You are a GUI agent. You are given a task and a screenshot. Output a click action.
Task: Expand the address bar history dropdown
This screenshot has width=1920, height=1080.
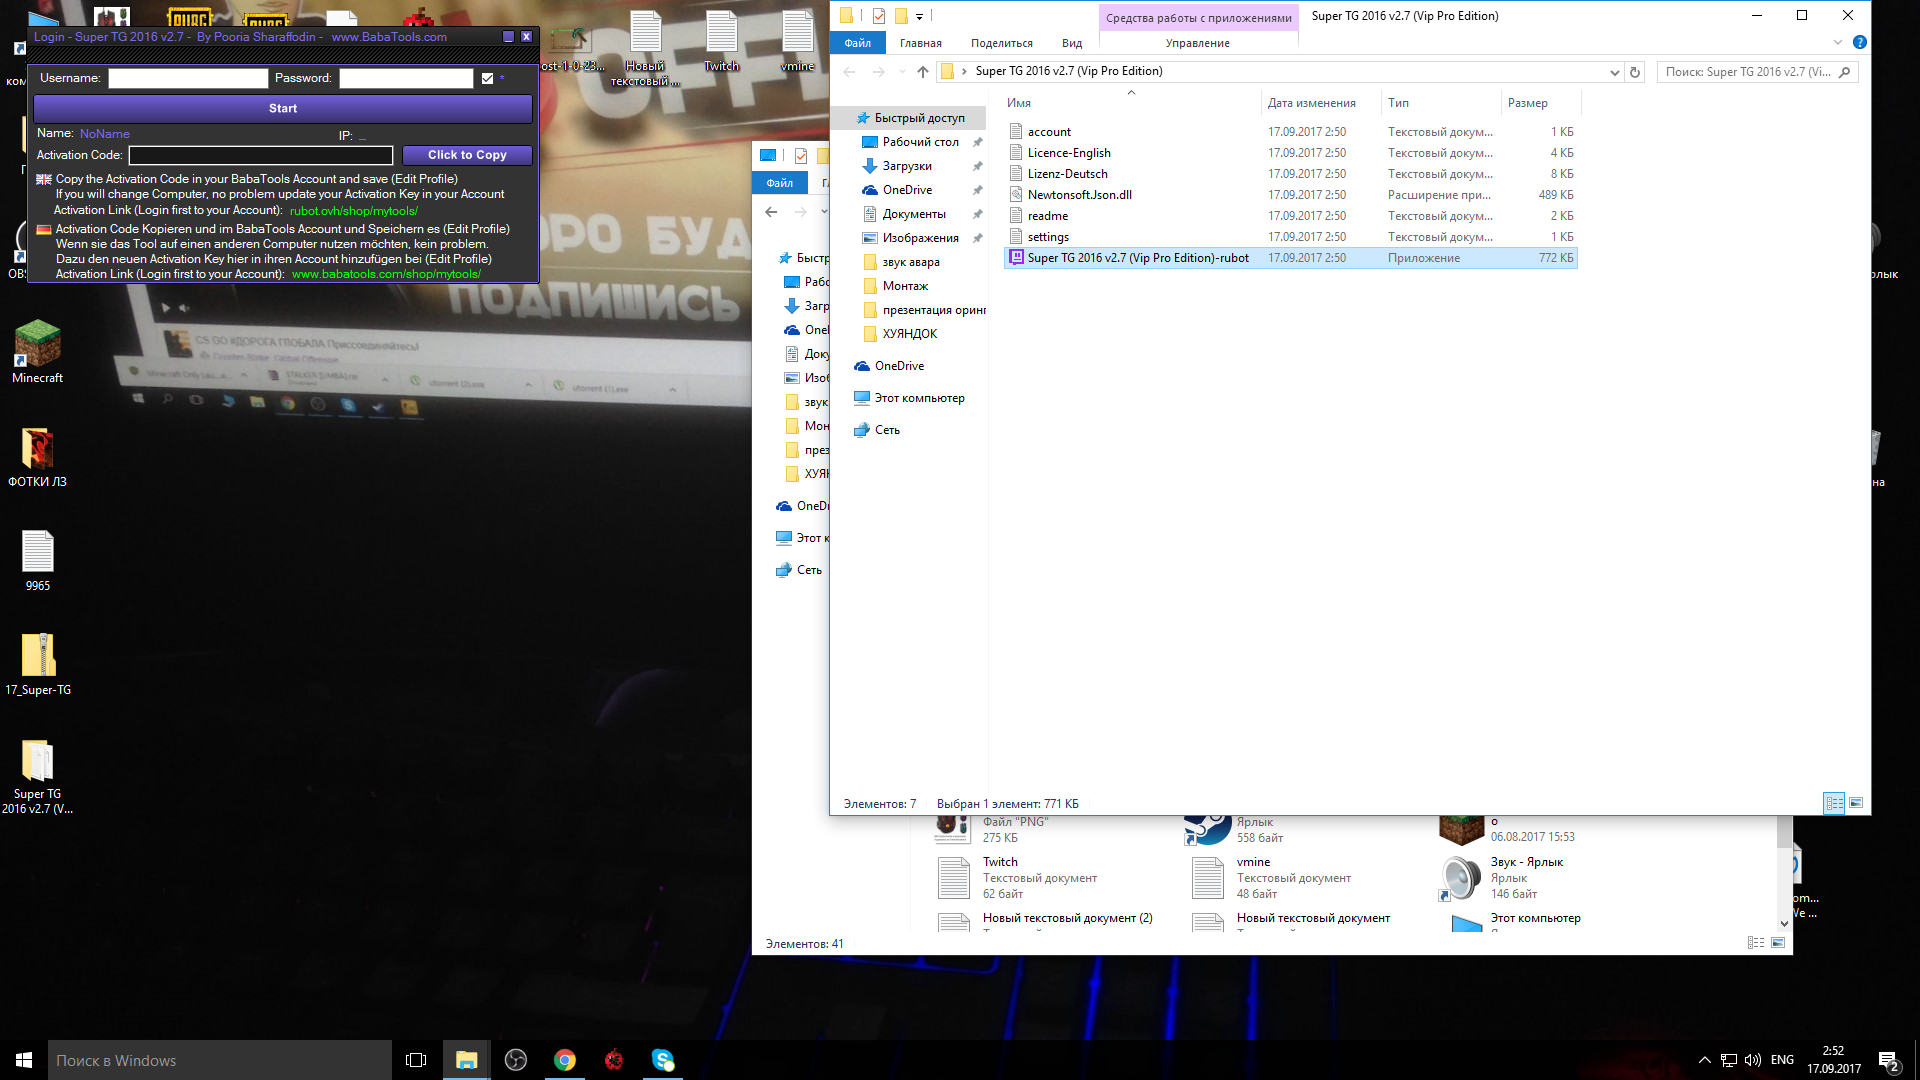(x=1614, y=72)
